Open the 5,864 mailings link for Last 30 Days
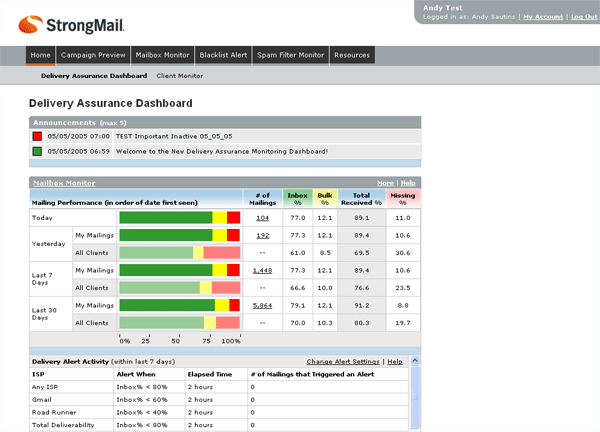 click(x=262, y=306)
